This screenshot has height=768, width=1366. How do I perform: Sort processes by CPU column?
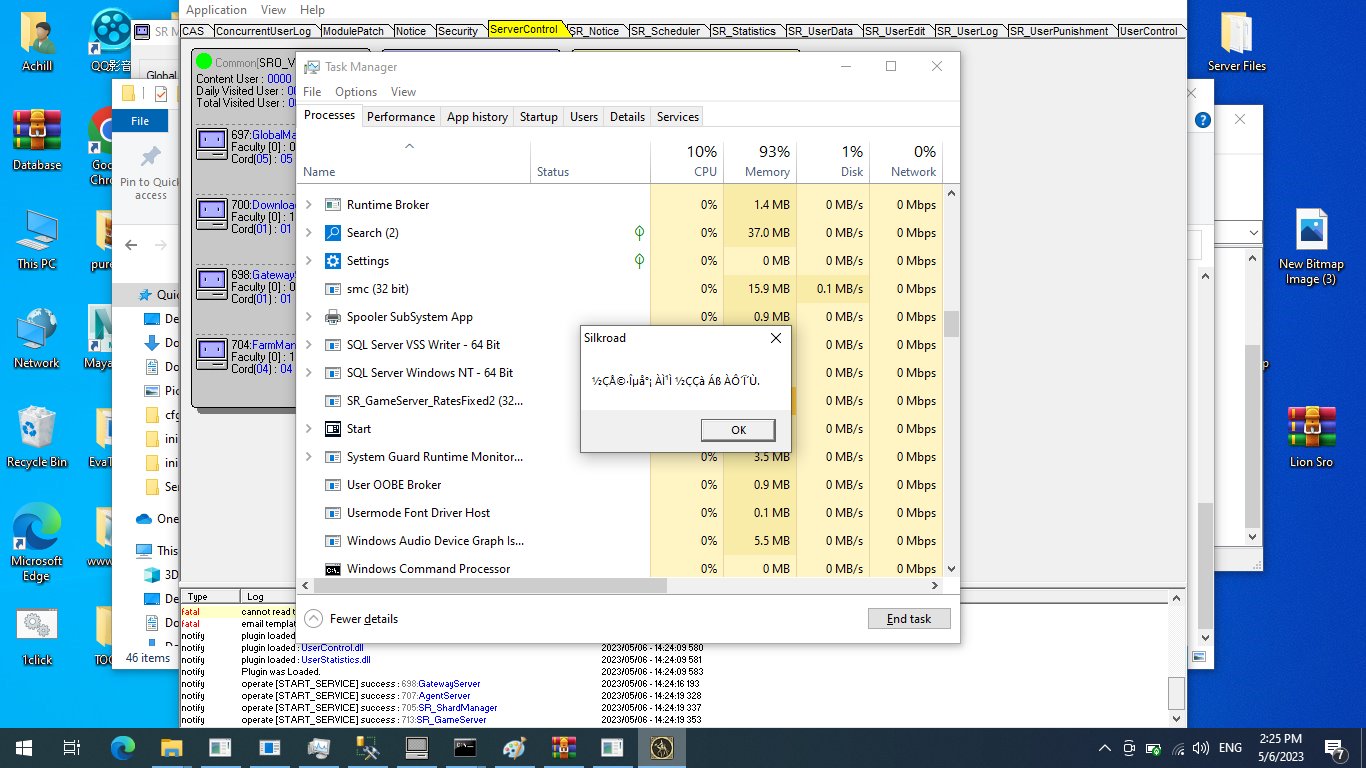(x=687, y=161)
